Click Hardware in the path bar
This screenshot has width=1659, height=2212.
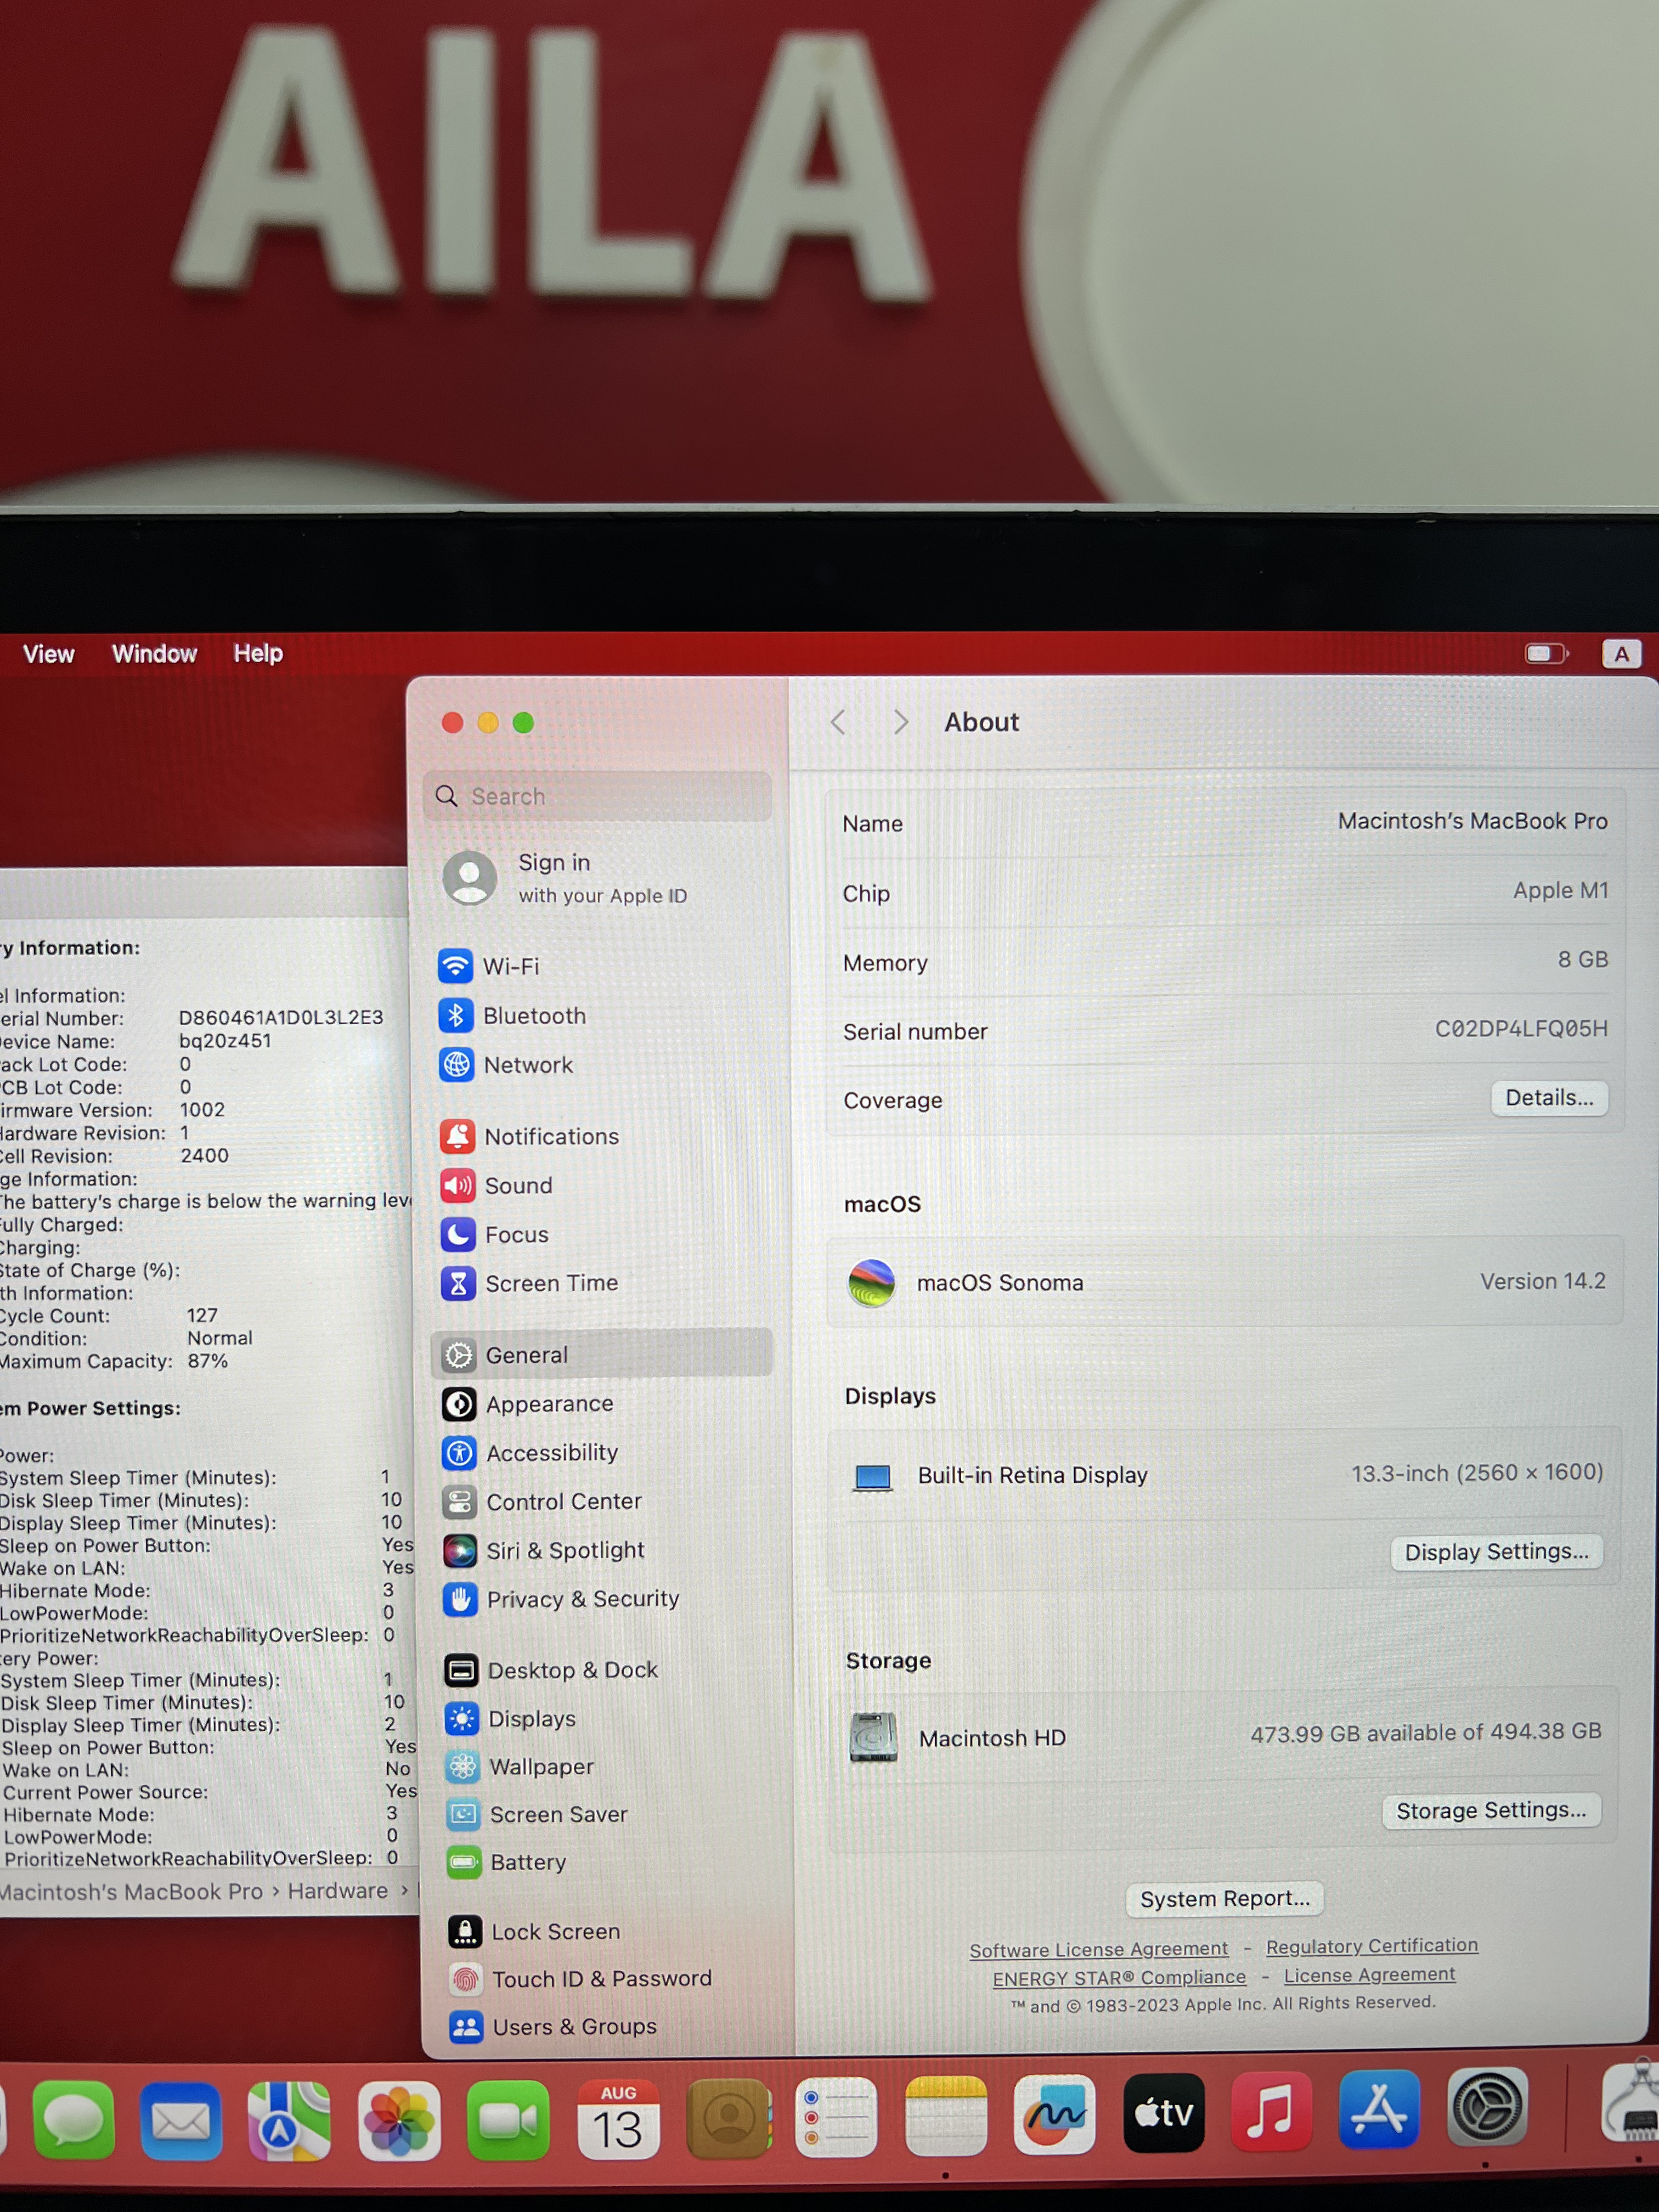[x=337, y=1891]
